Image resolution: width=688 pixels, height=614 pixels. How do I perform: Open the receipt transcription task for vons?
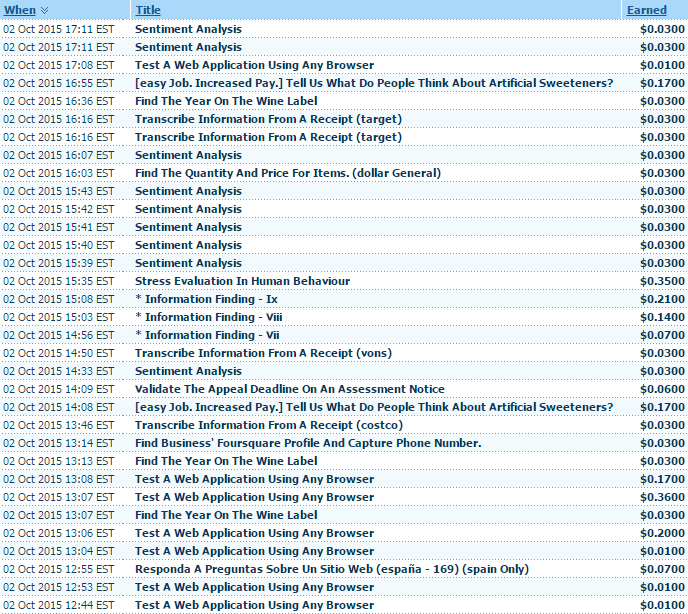coord(263,353)
